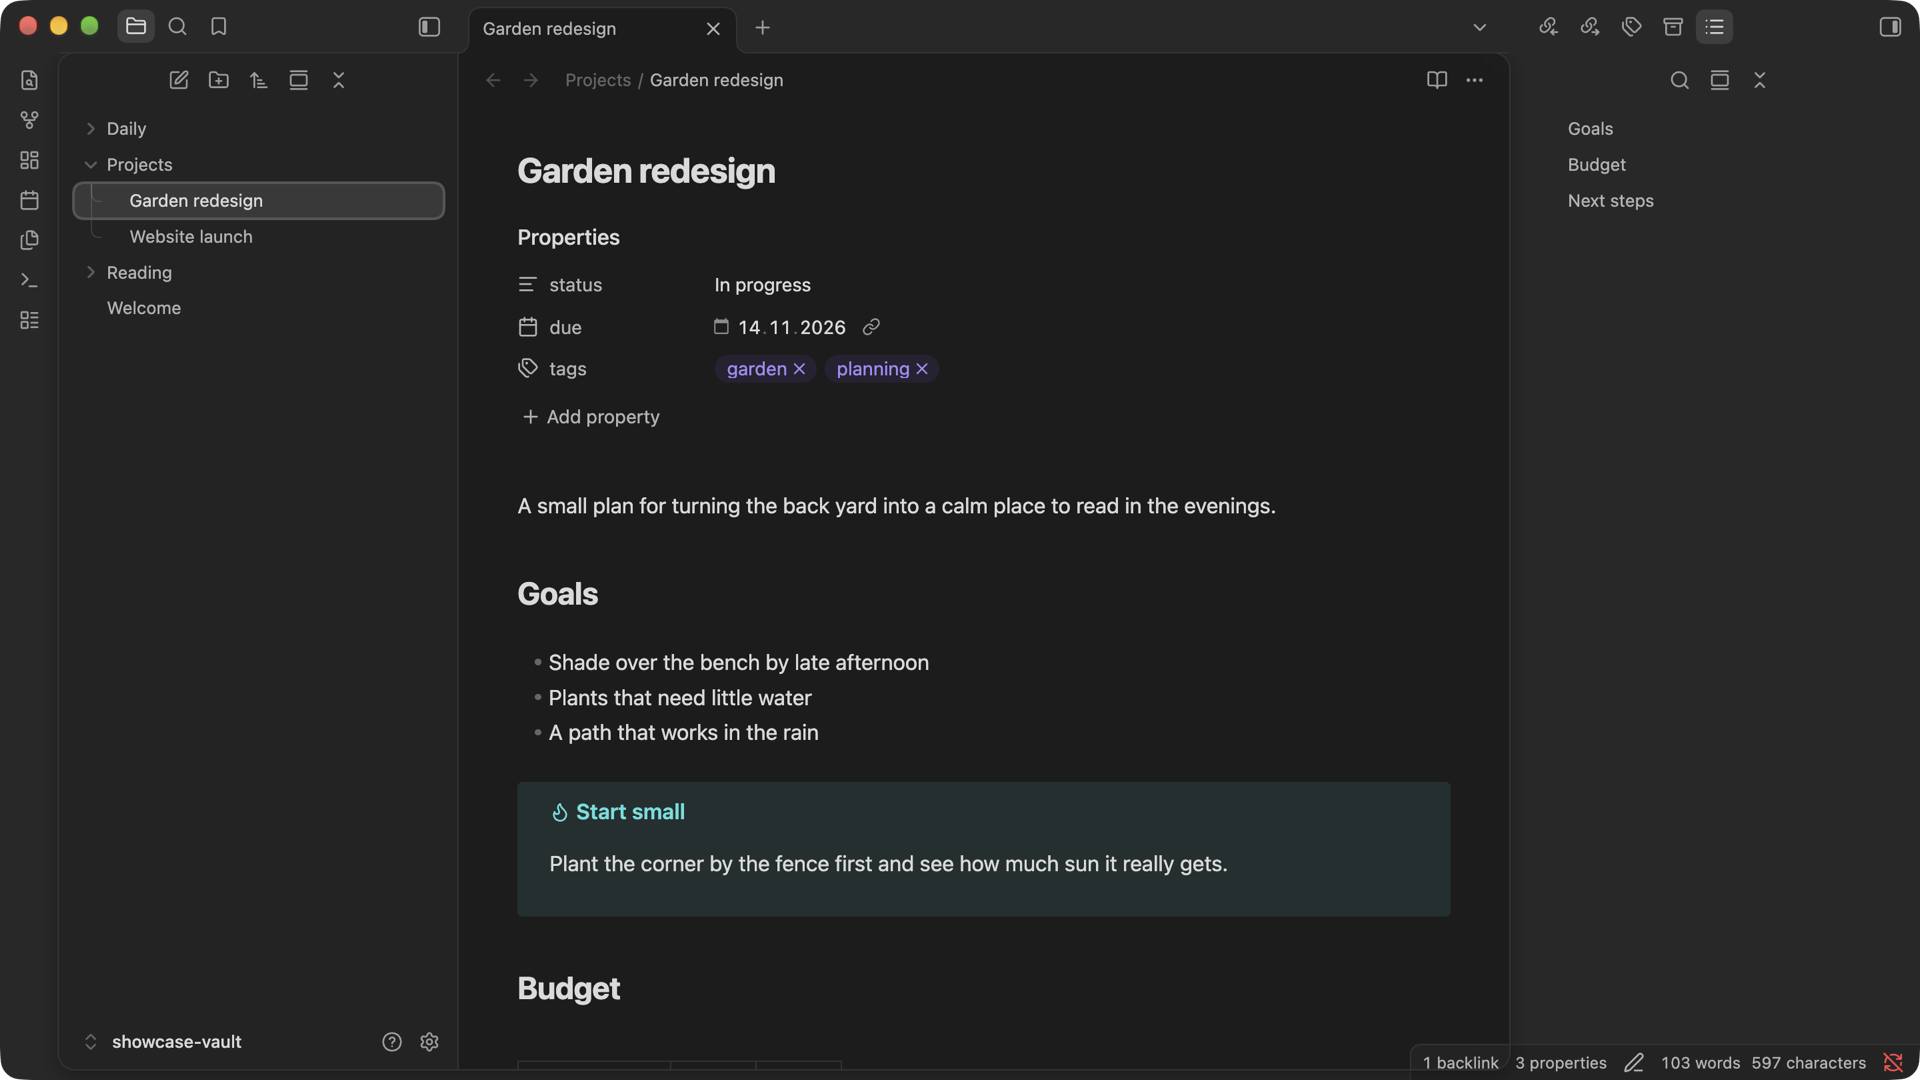This screenshot has height=1080, width=1920.
Task: Navigate back with the left arrow
Action: (493, 80)
